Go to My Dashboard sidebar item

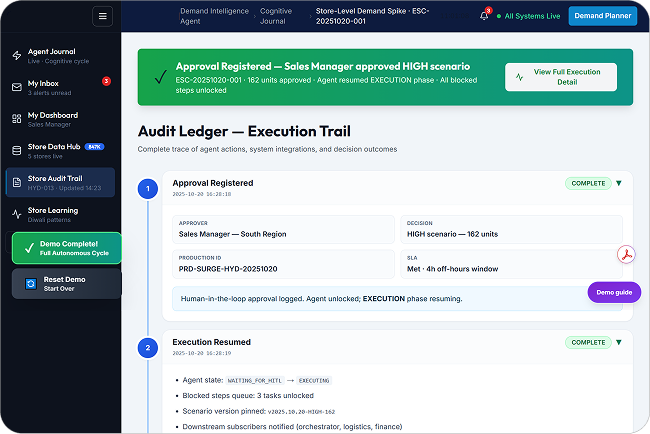[x=60, y=119]
